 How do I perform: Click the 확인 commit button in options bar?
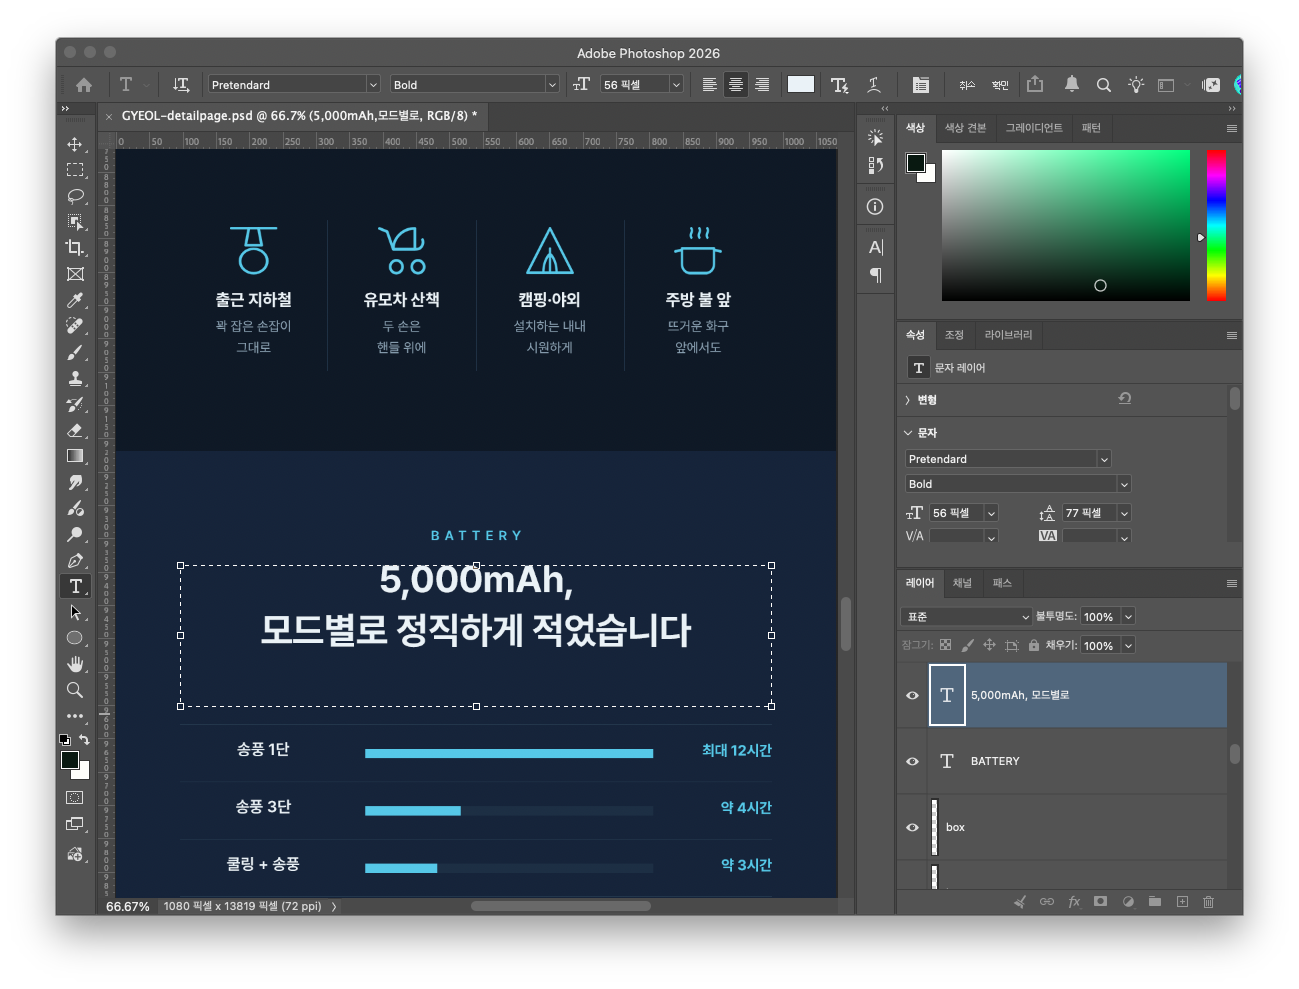pos(1000,85)
